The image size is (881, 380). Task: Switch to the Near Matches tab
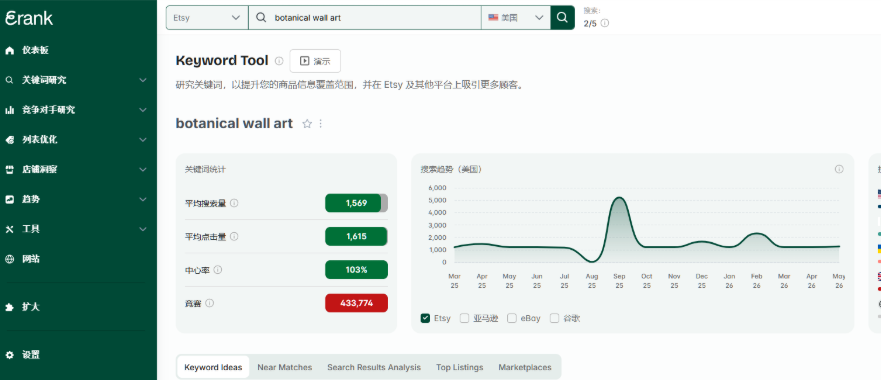pyautogui.click(x=285, y=367)
